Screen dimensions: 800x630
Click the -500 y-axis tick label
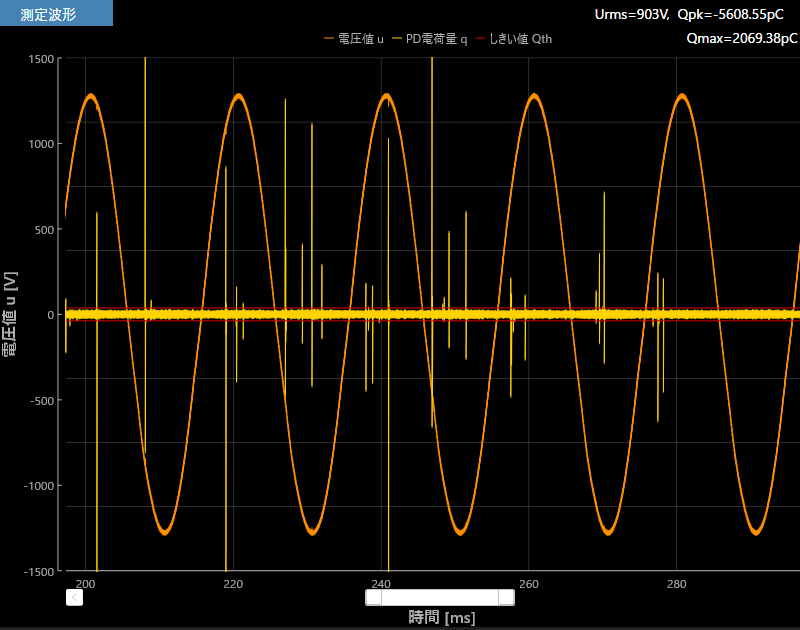click(x=42, y=401)
